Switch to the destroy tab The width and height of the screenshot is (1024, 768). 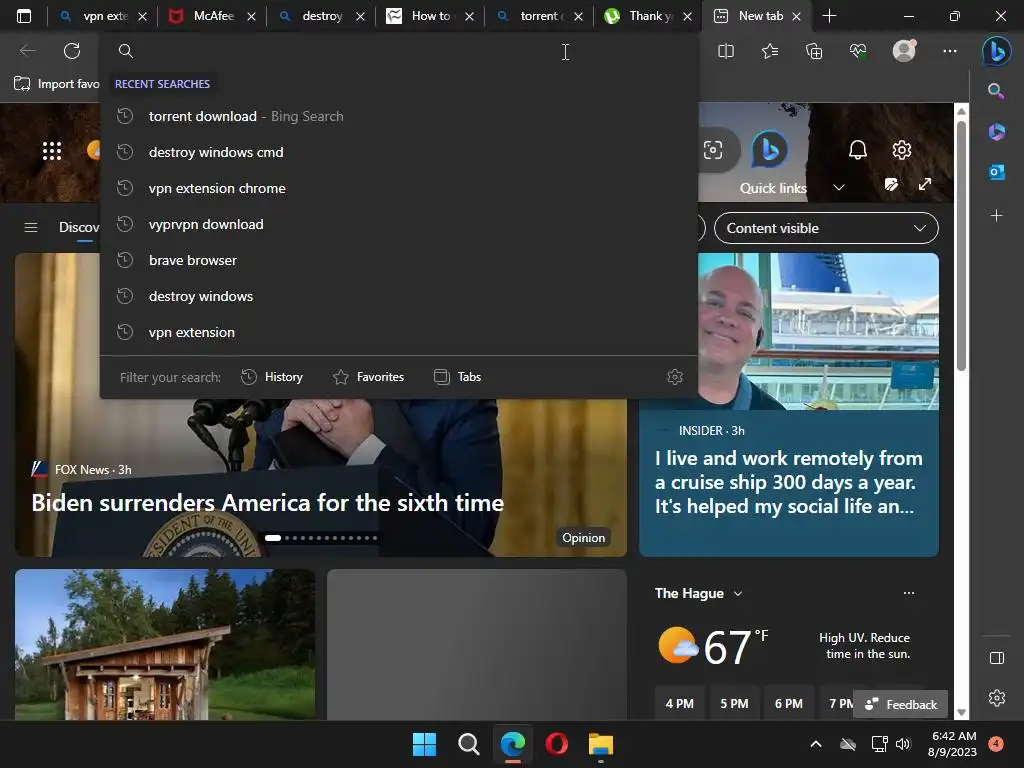click(x=322, y=16)
